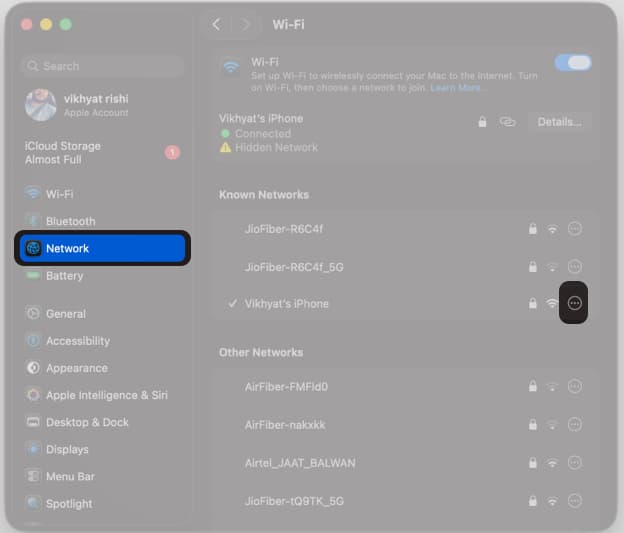Open Desktop & Dock settings
This screenshot has height=533, width=624.
click(102, 422)
